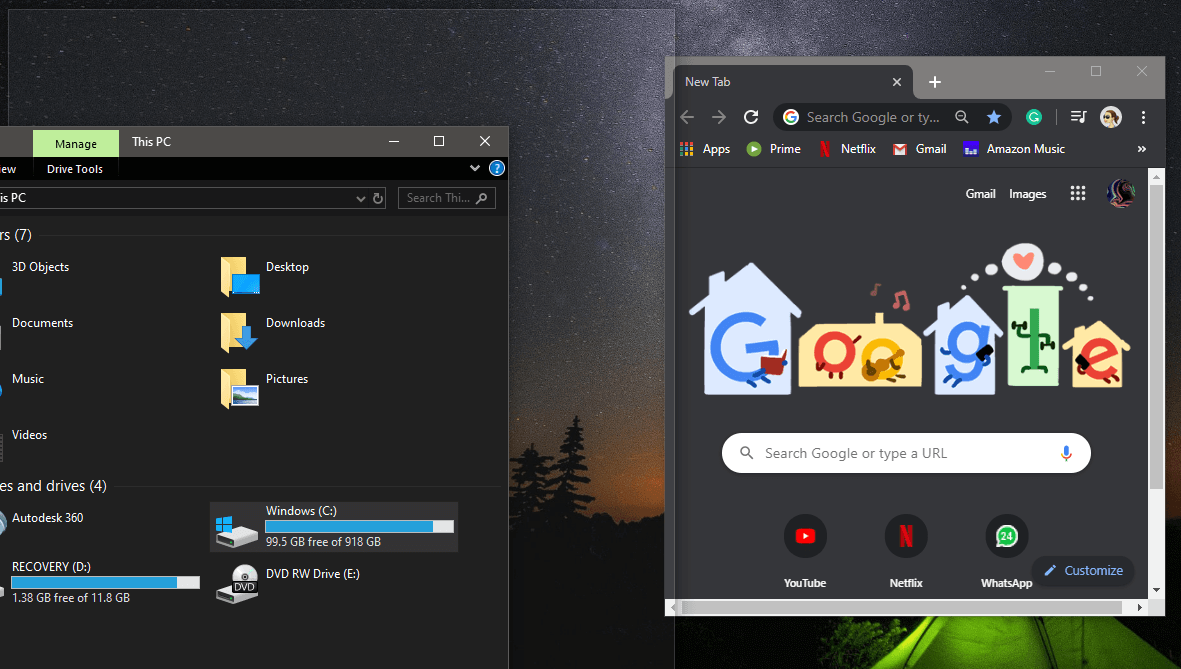
Task: Click the voice search microphone icon
Action: click(1066, 453)
